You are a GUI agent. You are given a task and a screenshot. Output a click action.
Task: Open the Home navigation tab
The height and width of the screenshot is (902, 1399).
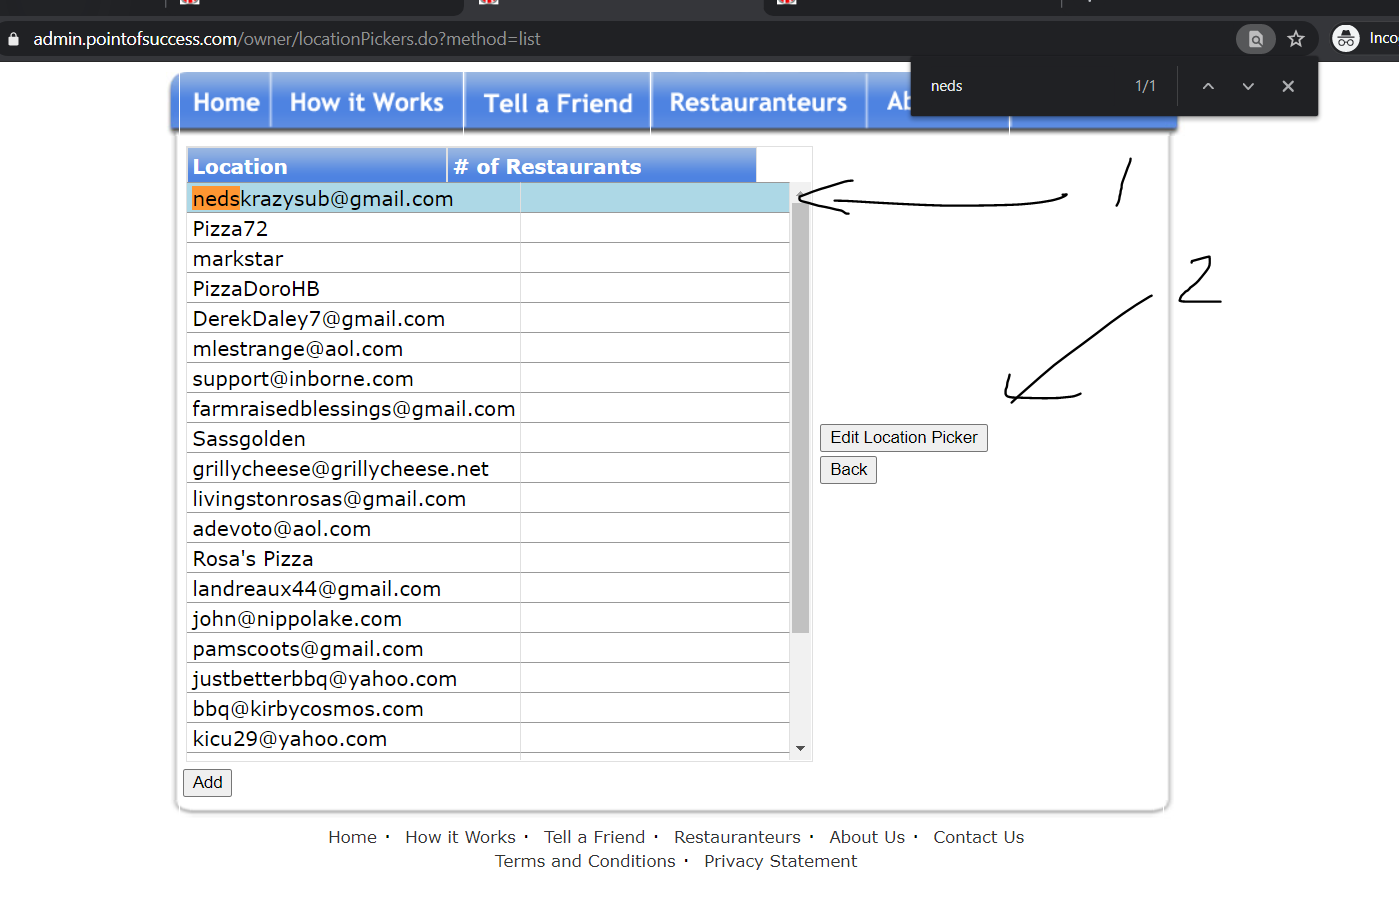click(x=226, y=103)
